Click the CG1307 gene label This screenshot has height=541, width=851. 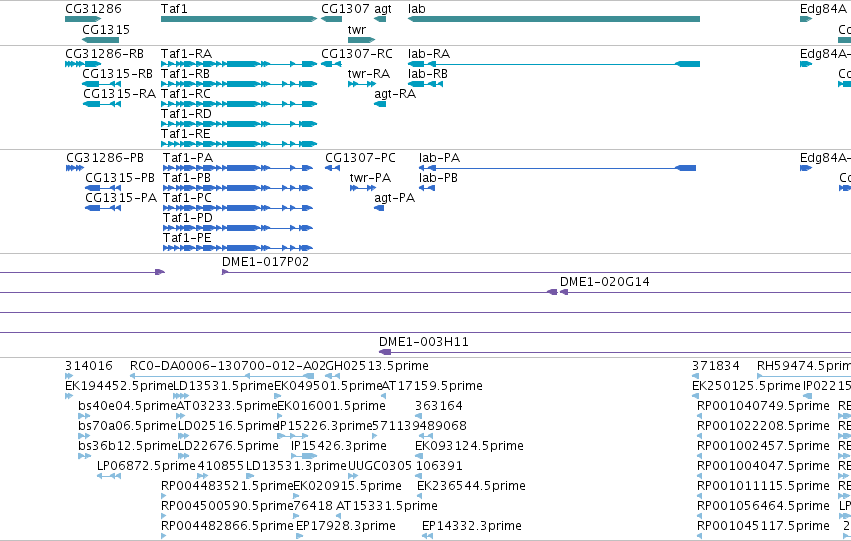(345, 9)
